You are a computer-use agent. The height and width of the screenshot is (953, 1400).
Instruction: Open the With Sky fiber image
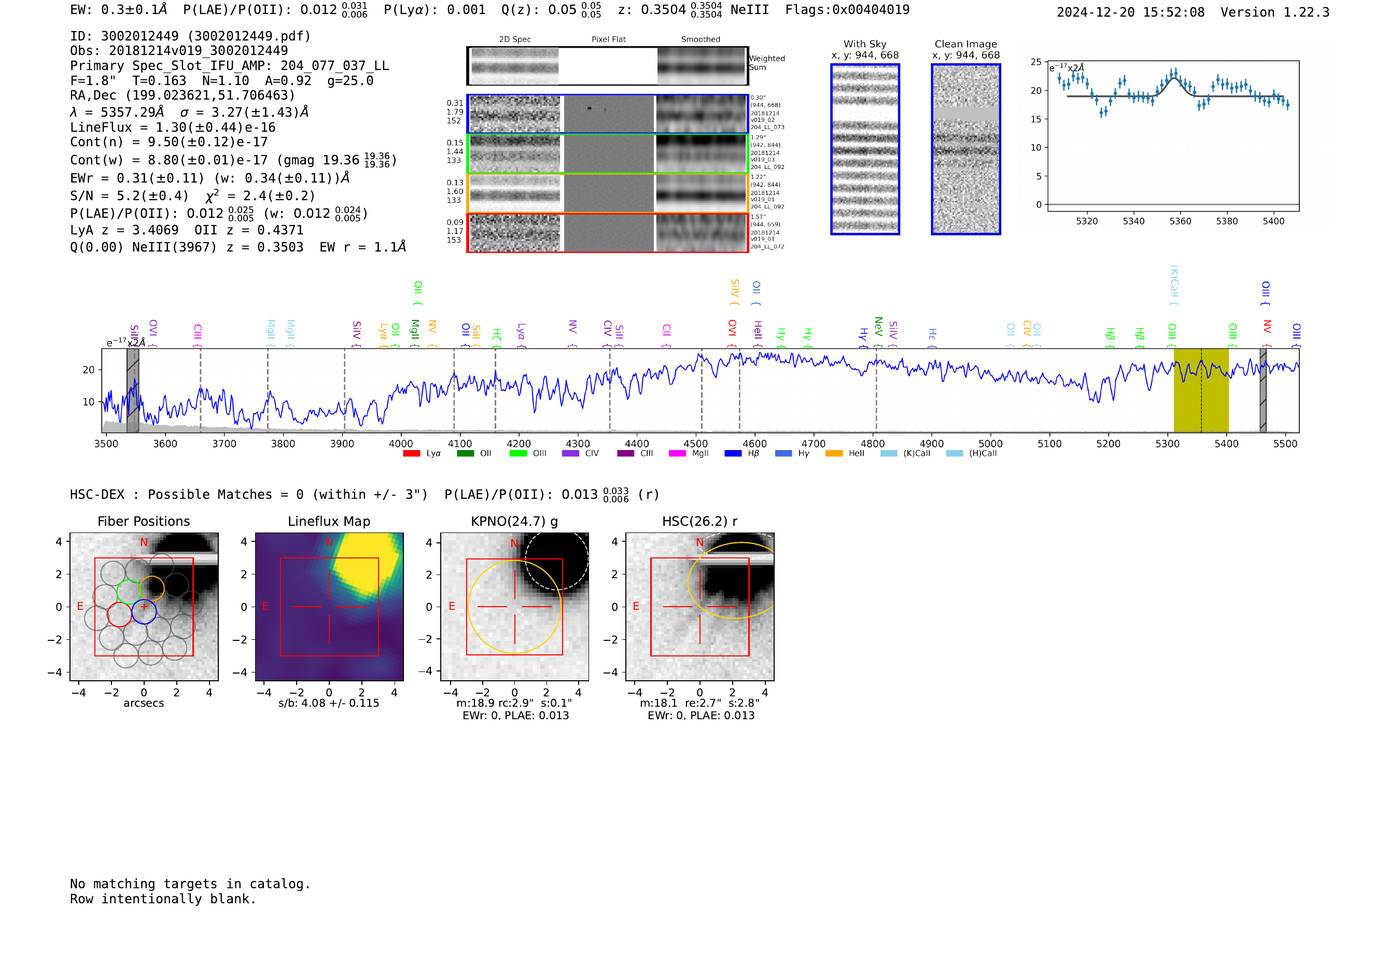[865, 149]
